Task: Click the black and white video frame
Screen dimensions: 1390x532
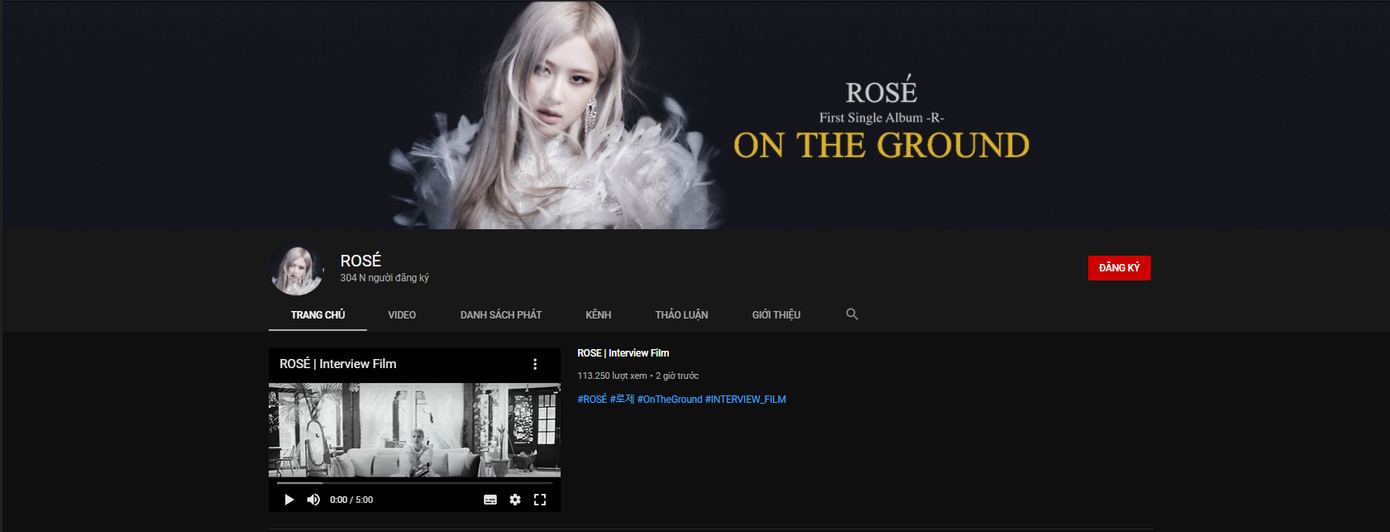Action: pyautogui.click(x=414, y=430)
